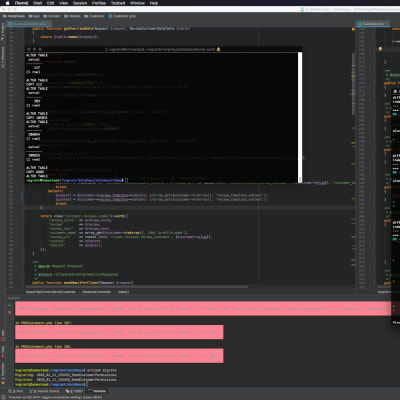Image resolution: width=400 pixels, height=400 pixels.
Task: Click the intention light bulb in right editor
Action: [380, 49]
